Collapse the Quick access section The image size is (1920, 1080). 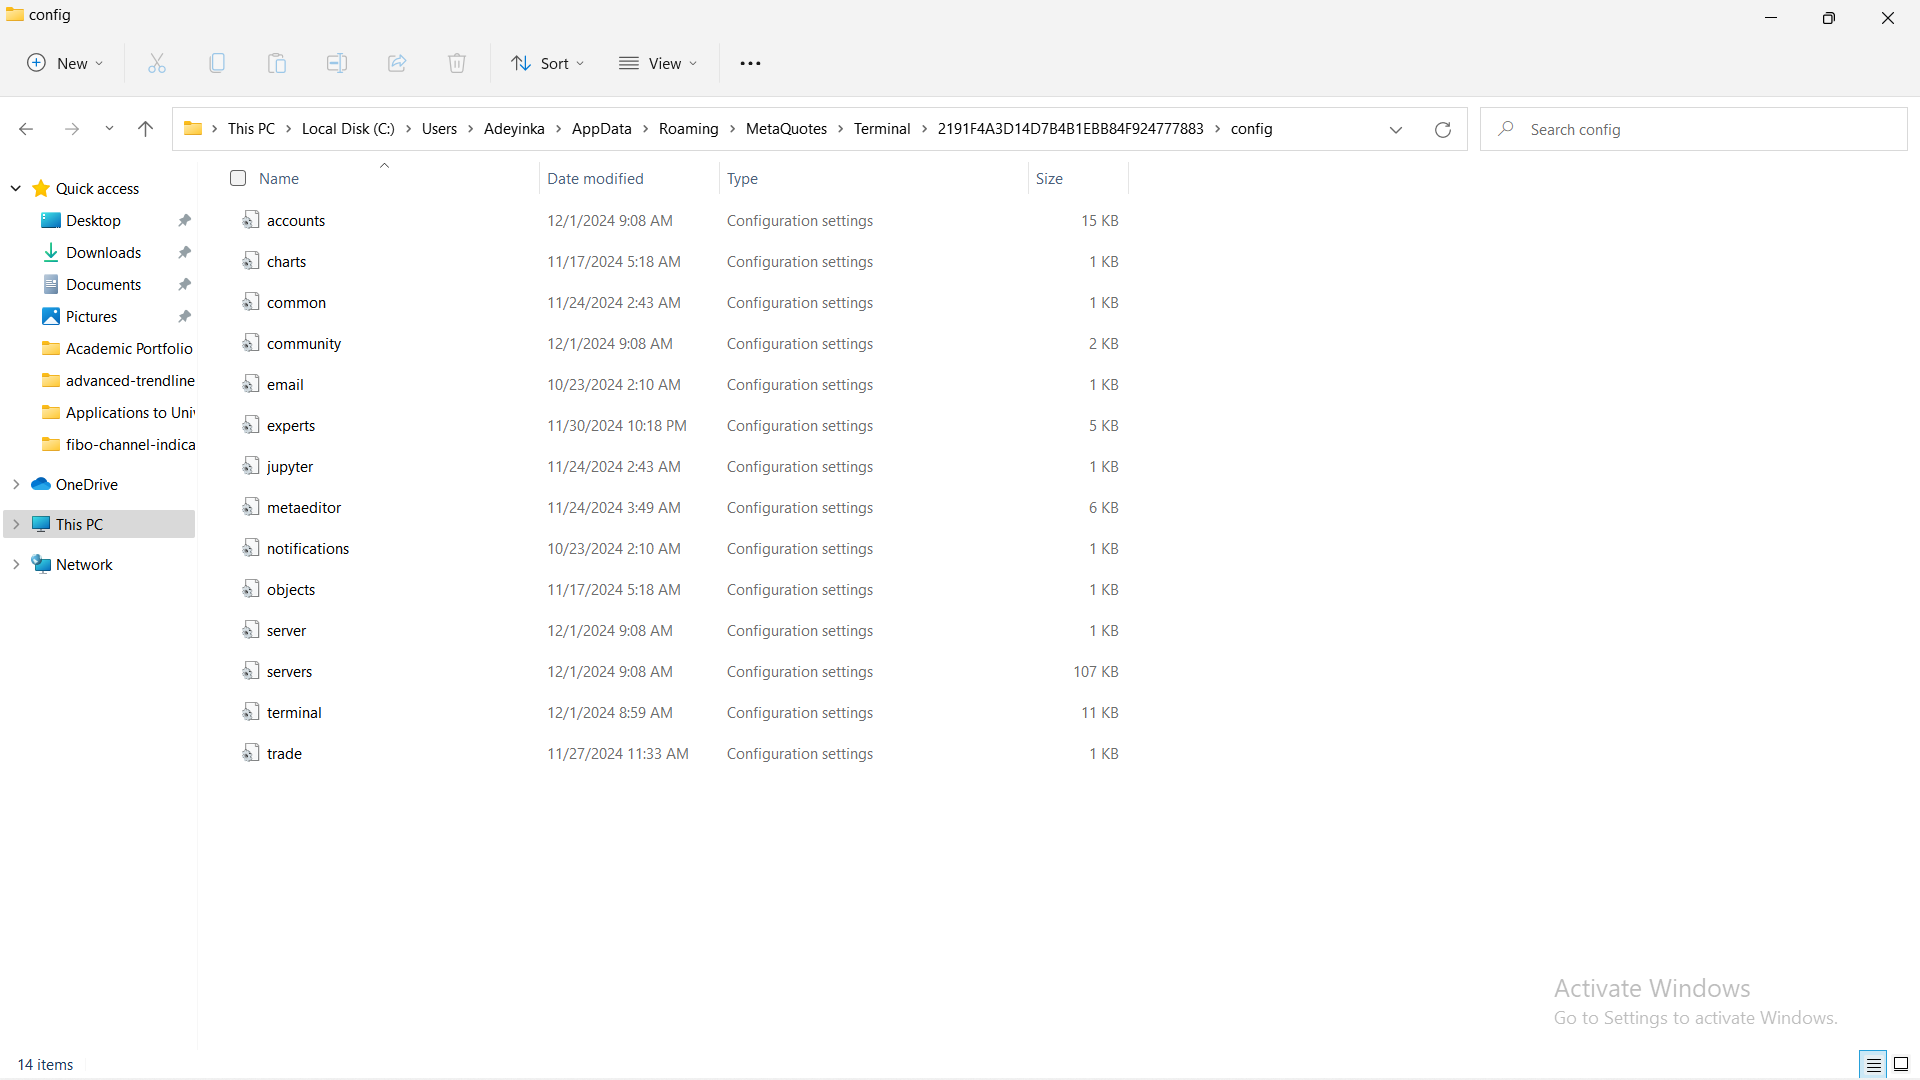(x=16, y=188)
